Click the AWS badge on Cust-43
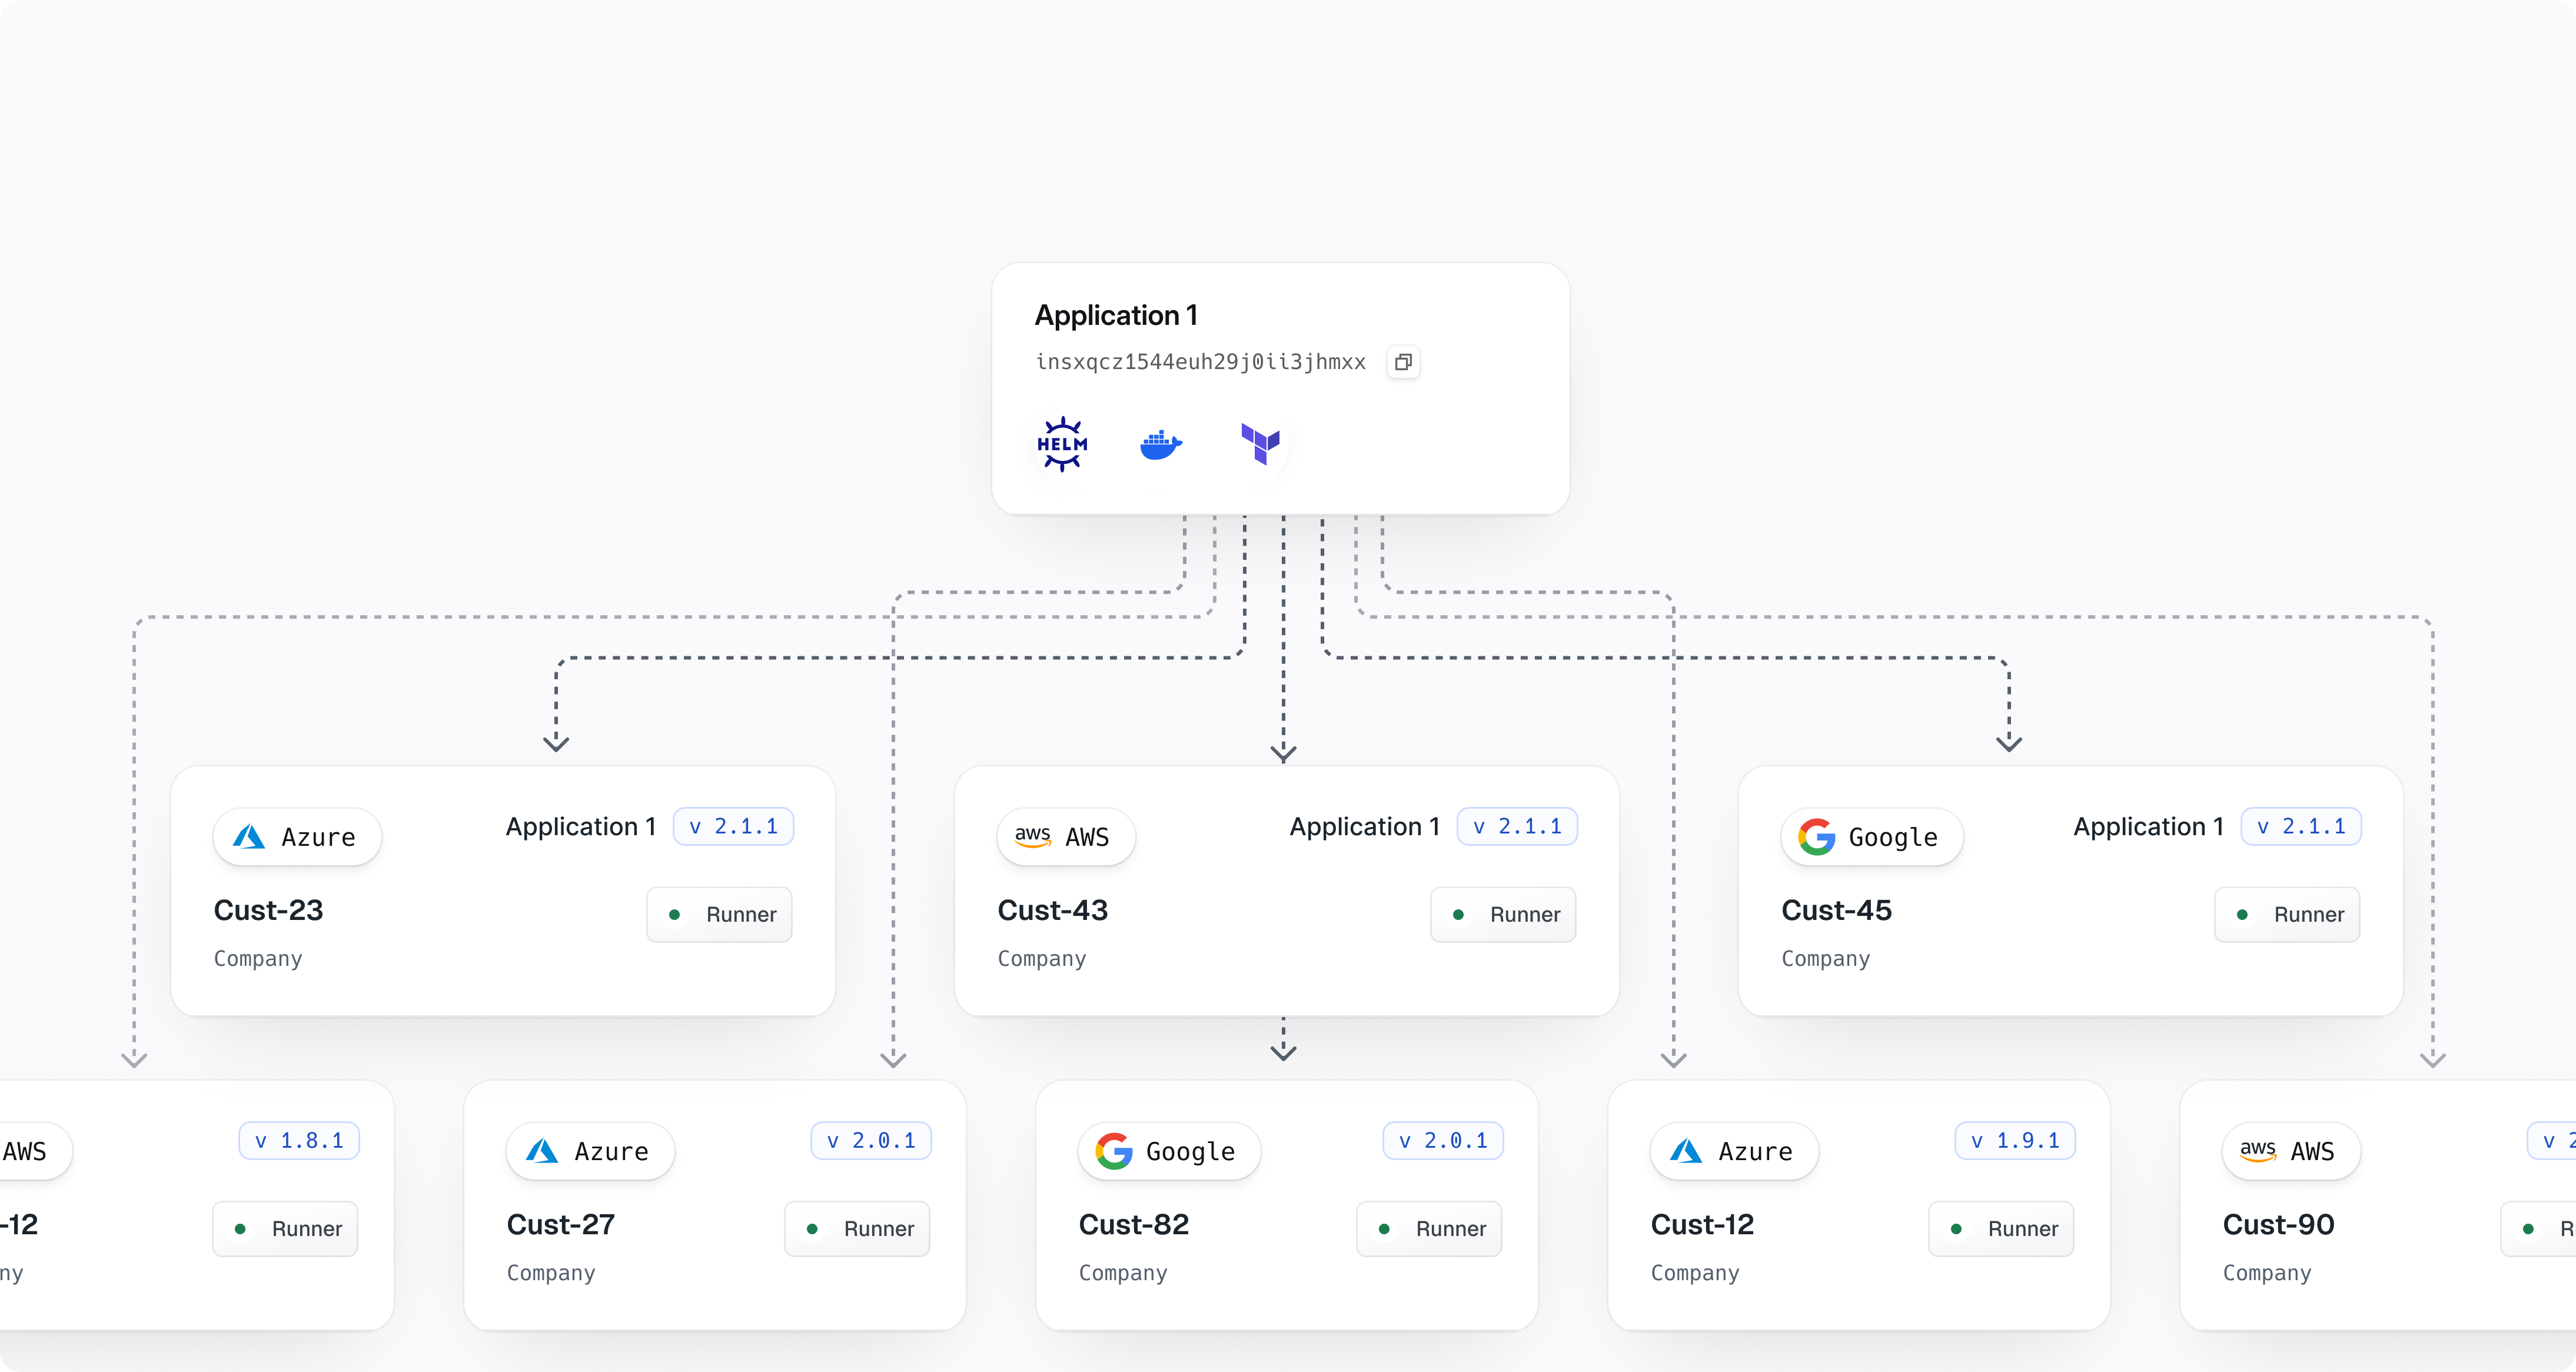Viewport: 2576px width, 1372px height. point(1065,837)
